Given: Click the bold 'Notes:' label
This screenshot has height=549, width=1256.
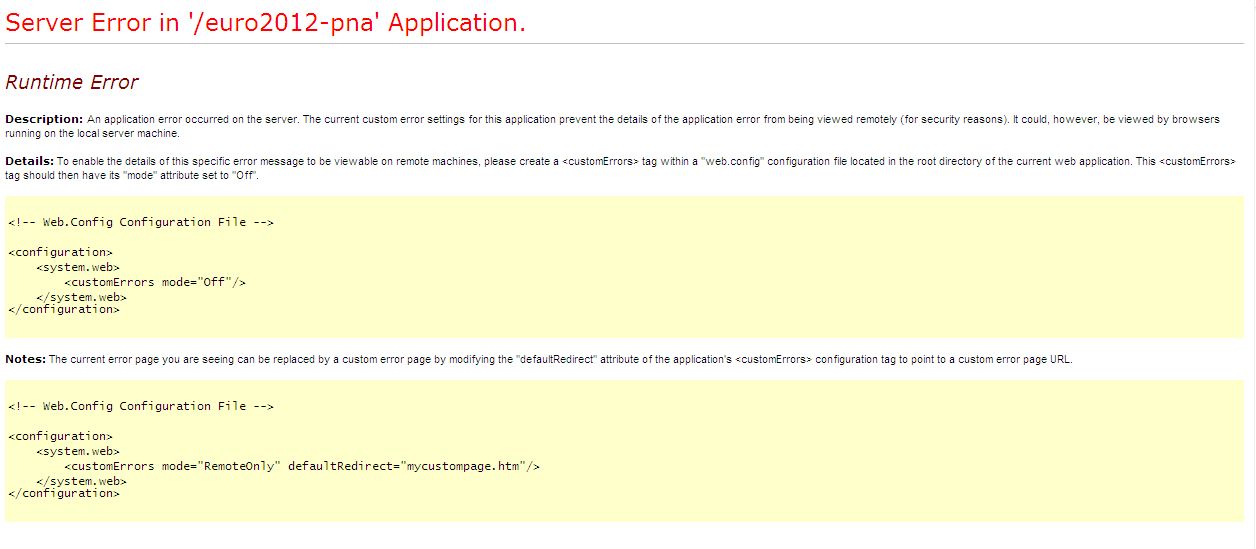Looking at the screenshot, I should 25,359.
